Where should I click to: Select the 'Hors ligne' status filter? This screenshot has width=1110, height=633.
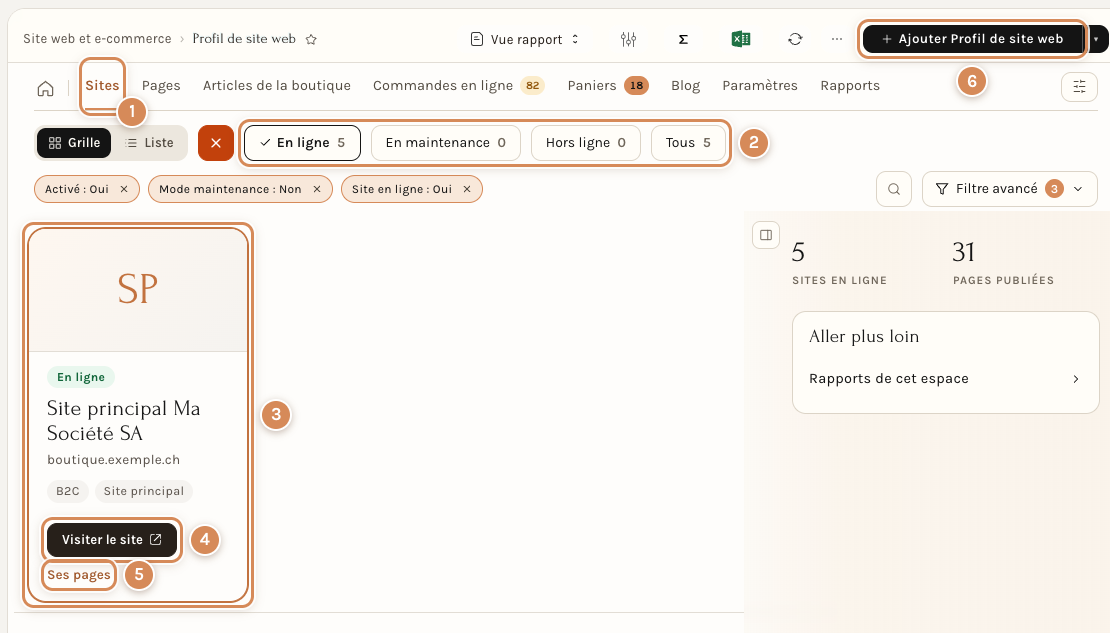click(x=585, y=143)
